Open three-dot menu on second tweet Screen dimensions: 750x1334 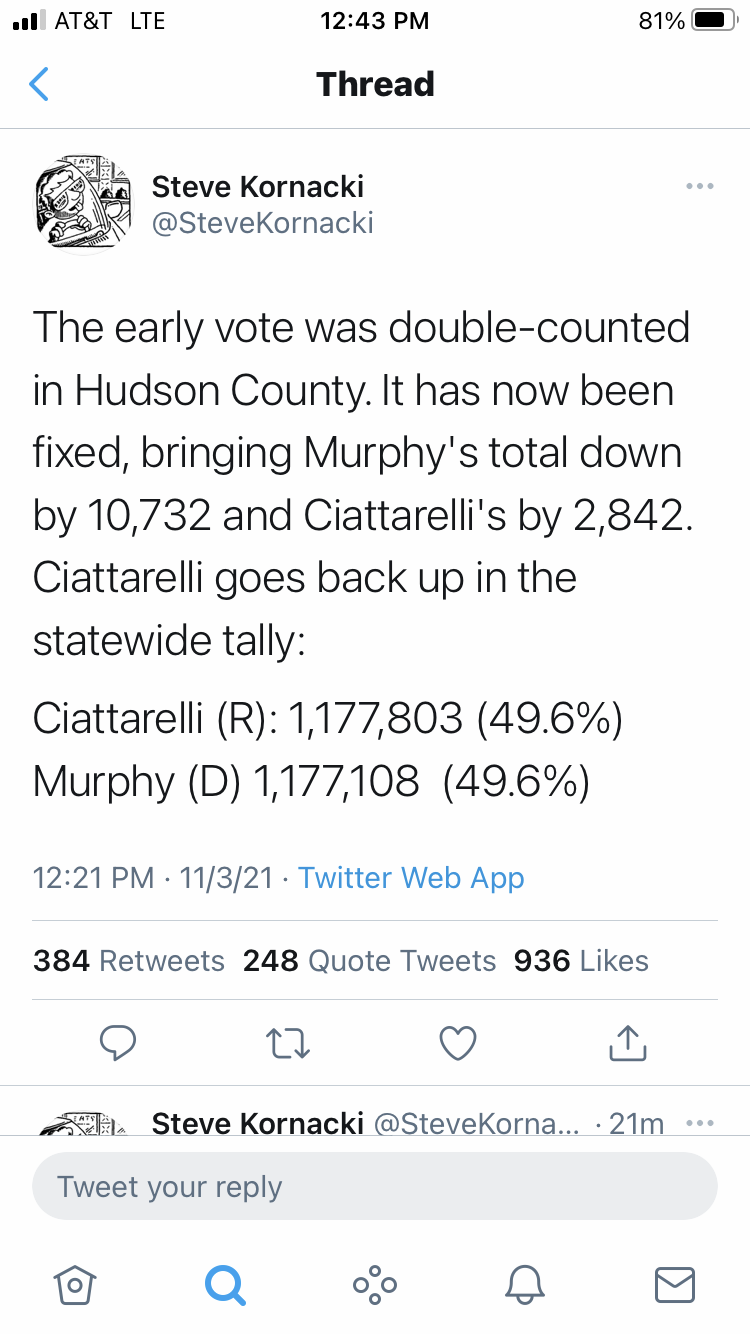[x=700, y=1123]
